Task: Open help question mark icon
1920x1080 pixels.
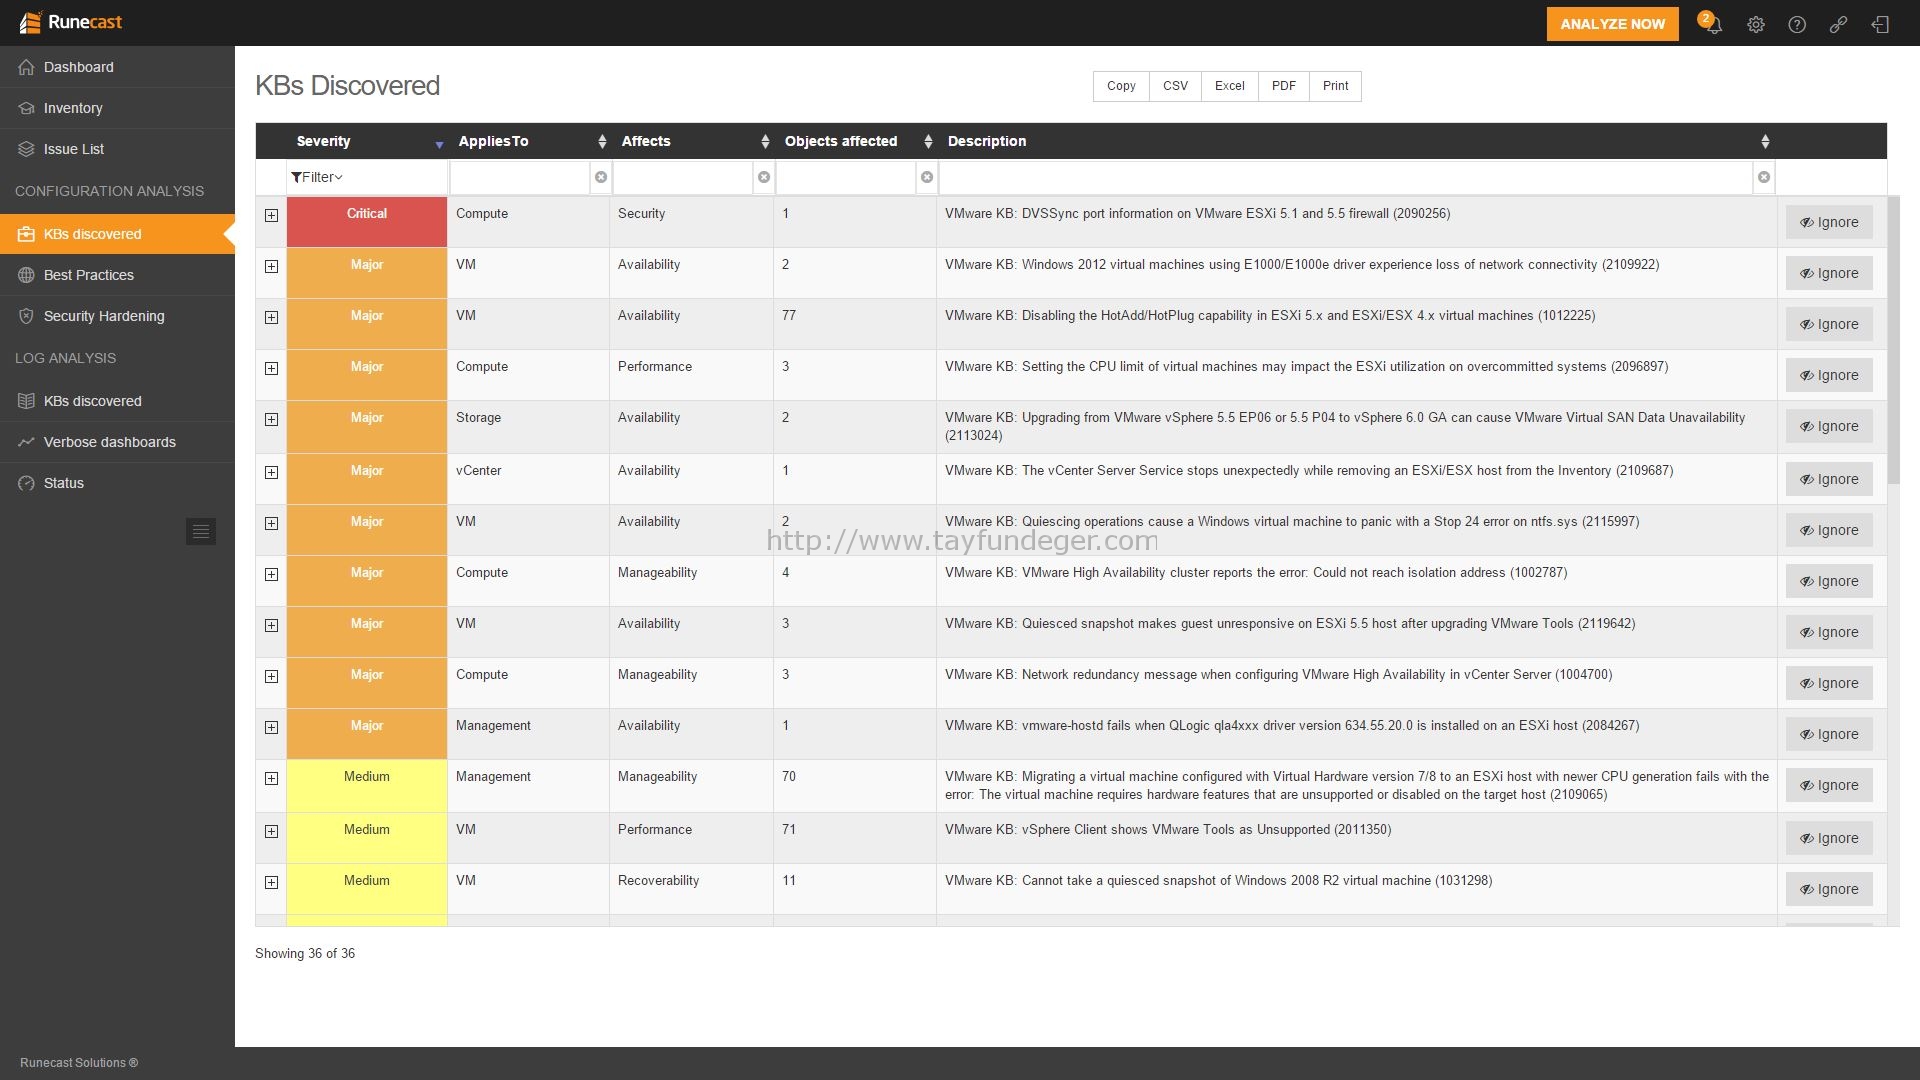Action: [x=1797, y=25]
